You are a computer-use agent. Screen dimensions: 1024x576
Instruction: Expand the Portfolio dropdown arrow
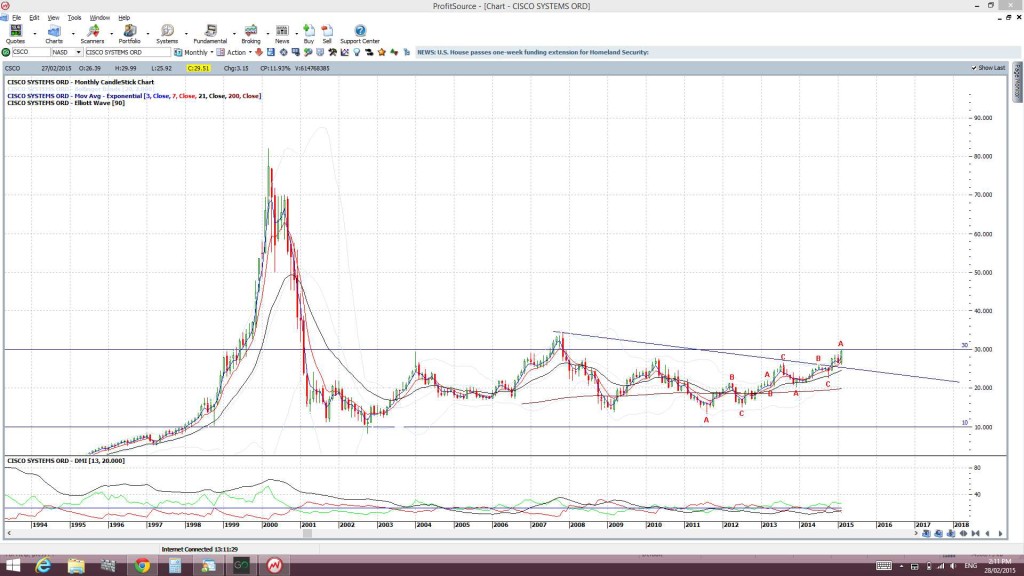click(148, 34)
